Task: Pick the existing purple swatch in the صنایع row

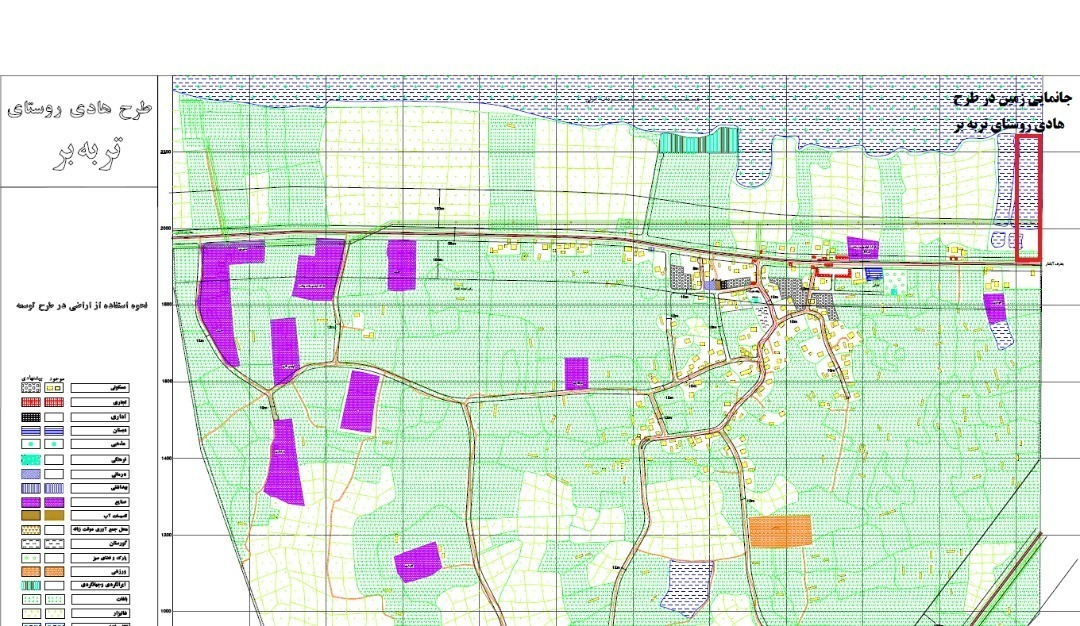Action: 54,503
